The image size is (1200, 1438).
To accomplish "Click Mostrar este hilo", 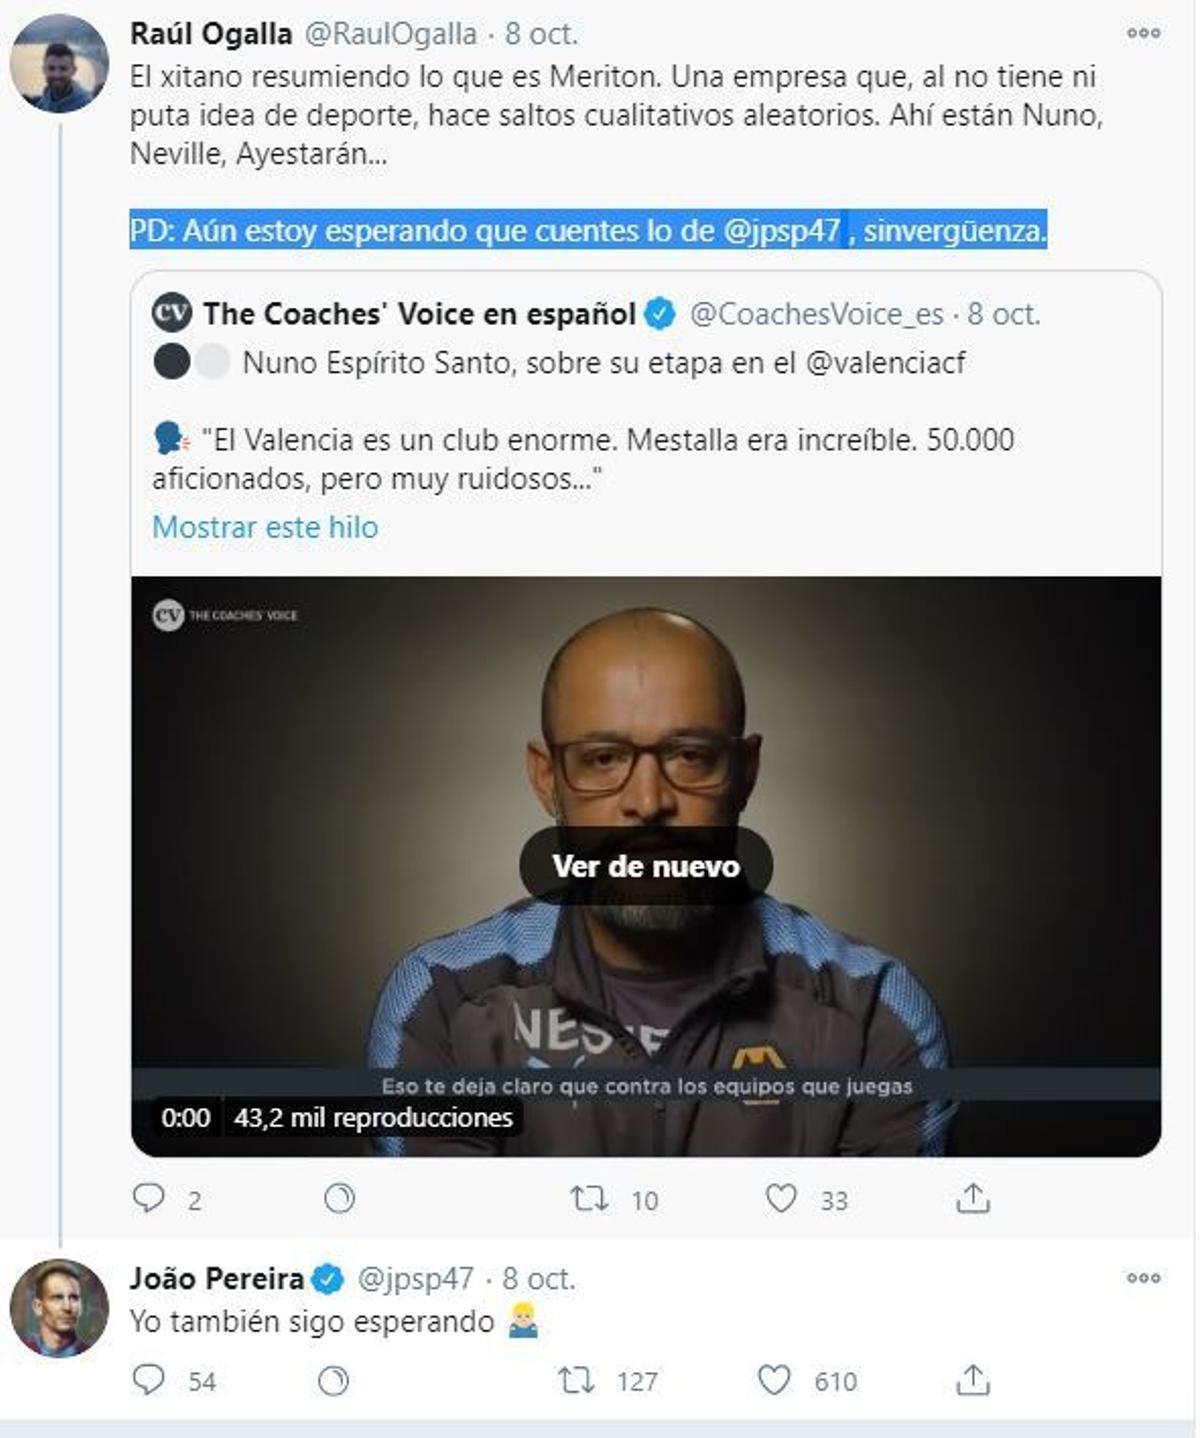I will pyautogui.click(x=264, y=527).
